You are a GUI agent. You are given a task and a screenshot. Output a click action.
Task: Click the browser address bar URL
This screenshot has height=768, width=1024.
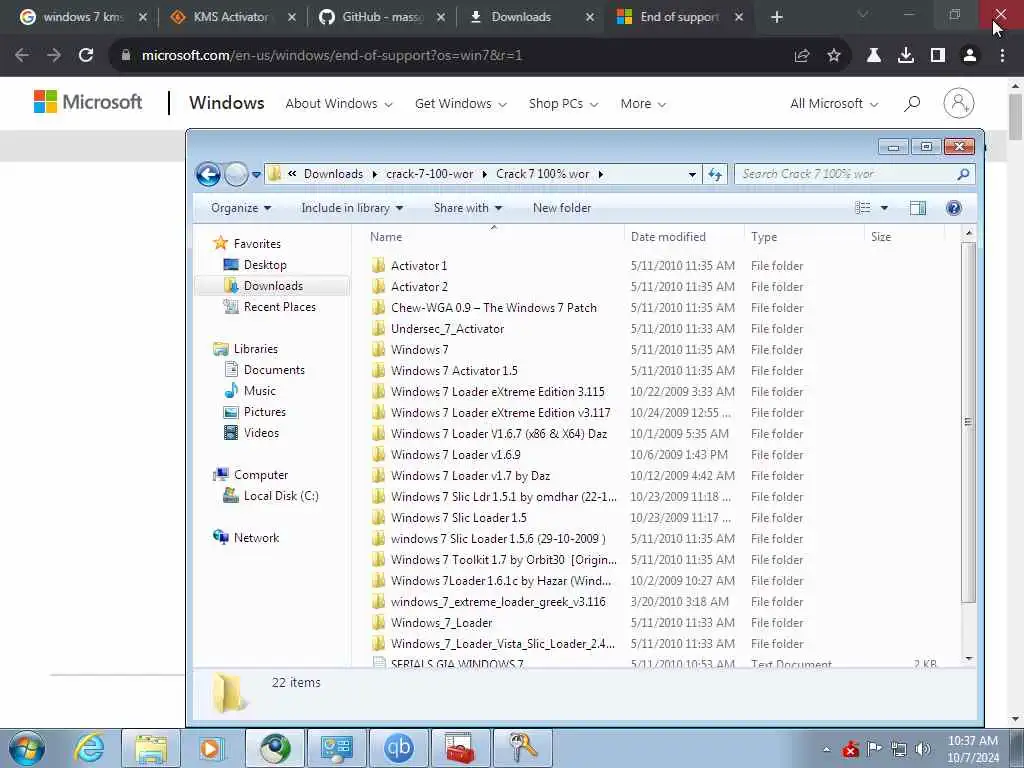(332, 56)
